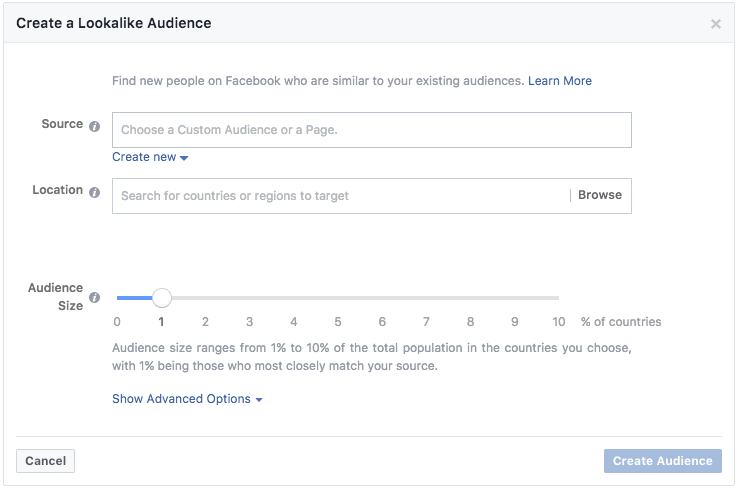Viewport: 738px width, 488px height.
Task: Click slider track at the 8 mark
Action: pos(471,298)
